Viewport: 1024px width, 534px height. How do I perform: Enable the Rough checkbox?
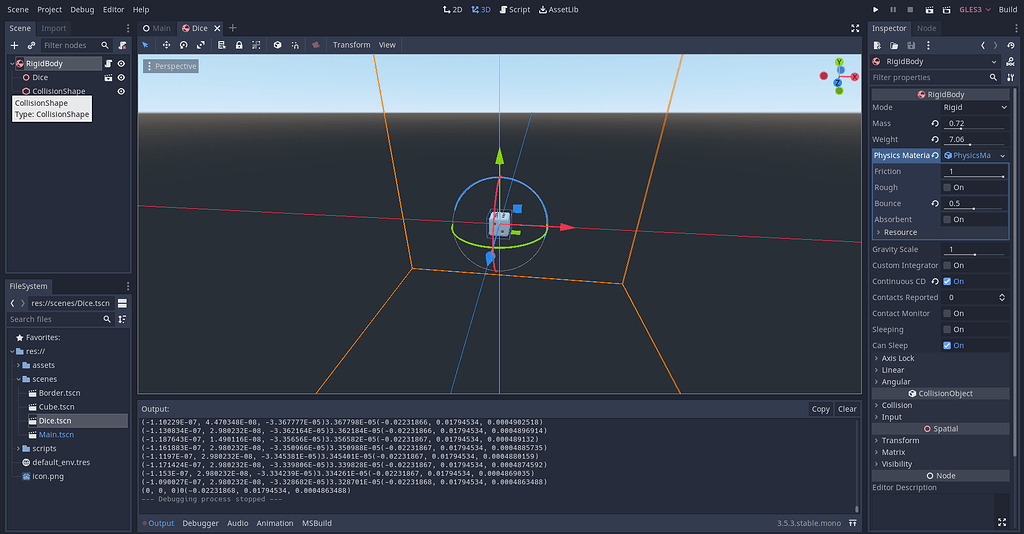(947, 187)
